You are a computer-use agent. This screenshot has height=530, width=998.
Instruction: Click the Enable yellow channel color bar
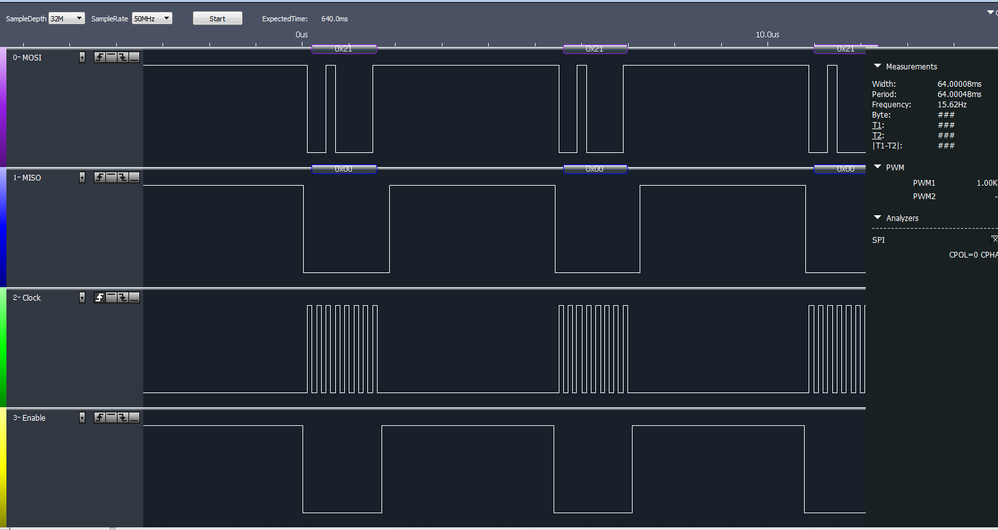point(3,468)
